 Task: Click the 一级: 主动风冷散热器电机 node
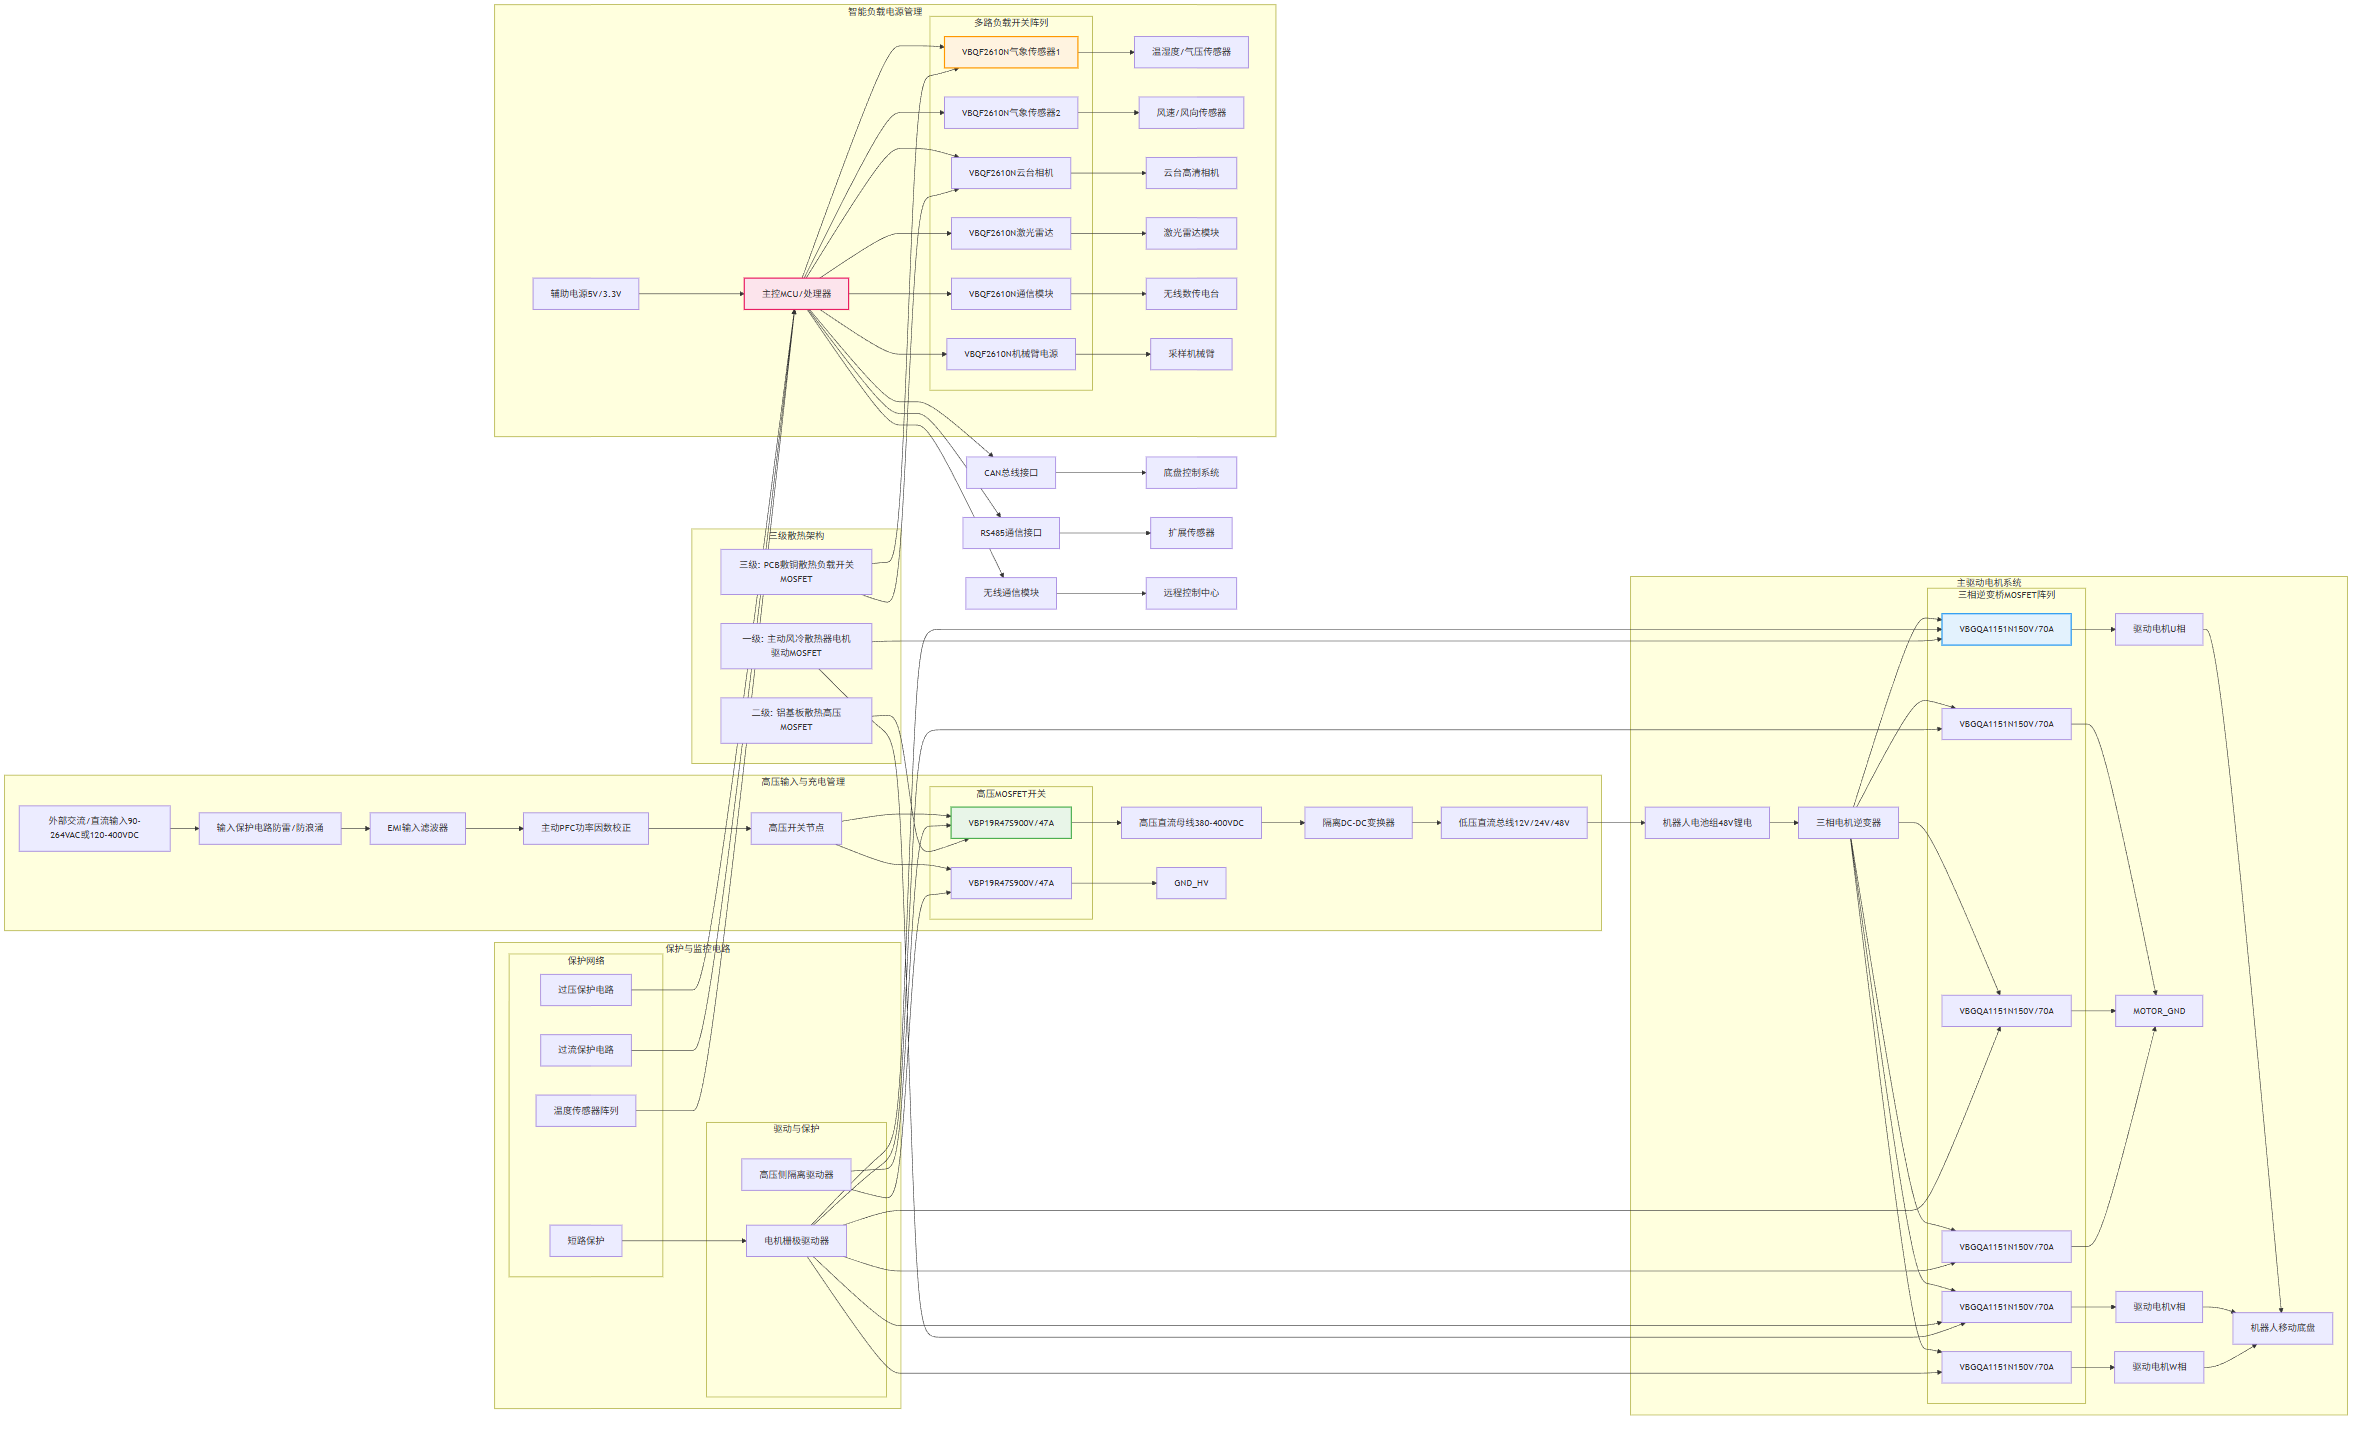click(x=796, y=646)
